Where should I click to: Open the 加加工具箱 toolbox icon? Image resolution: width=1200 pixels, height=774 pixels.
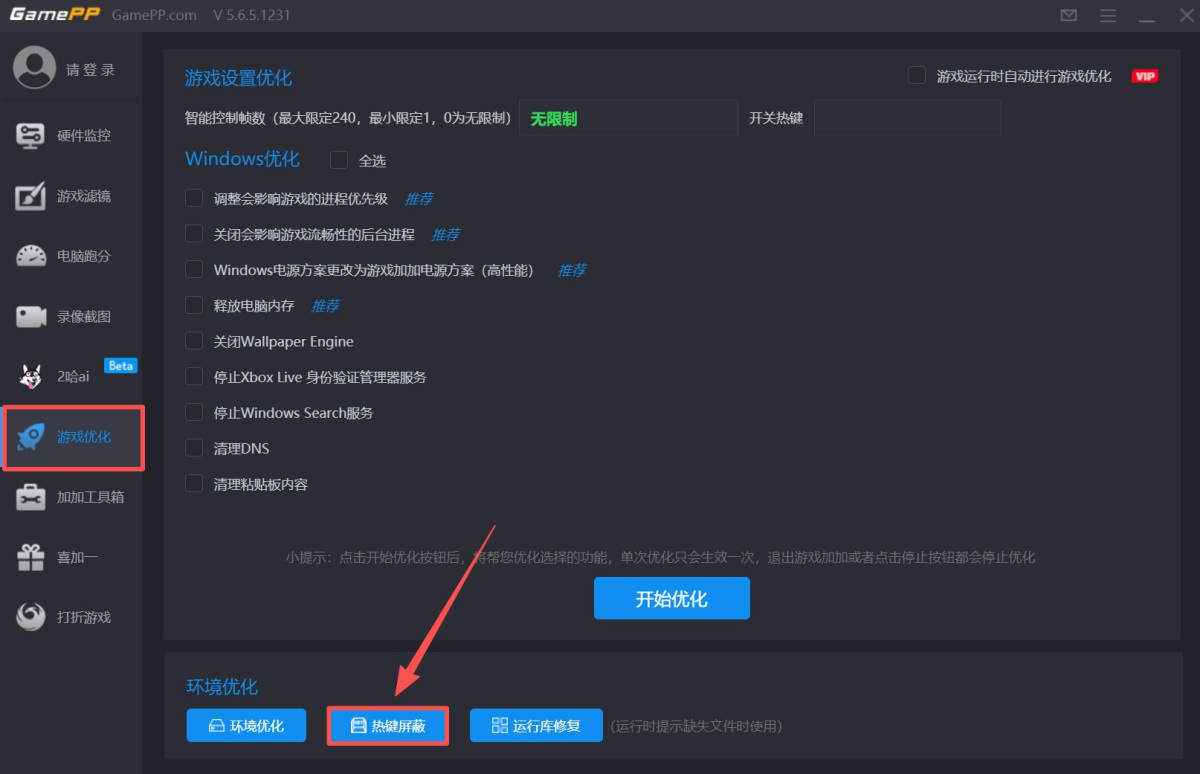tap(31, 497)
